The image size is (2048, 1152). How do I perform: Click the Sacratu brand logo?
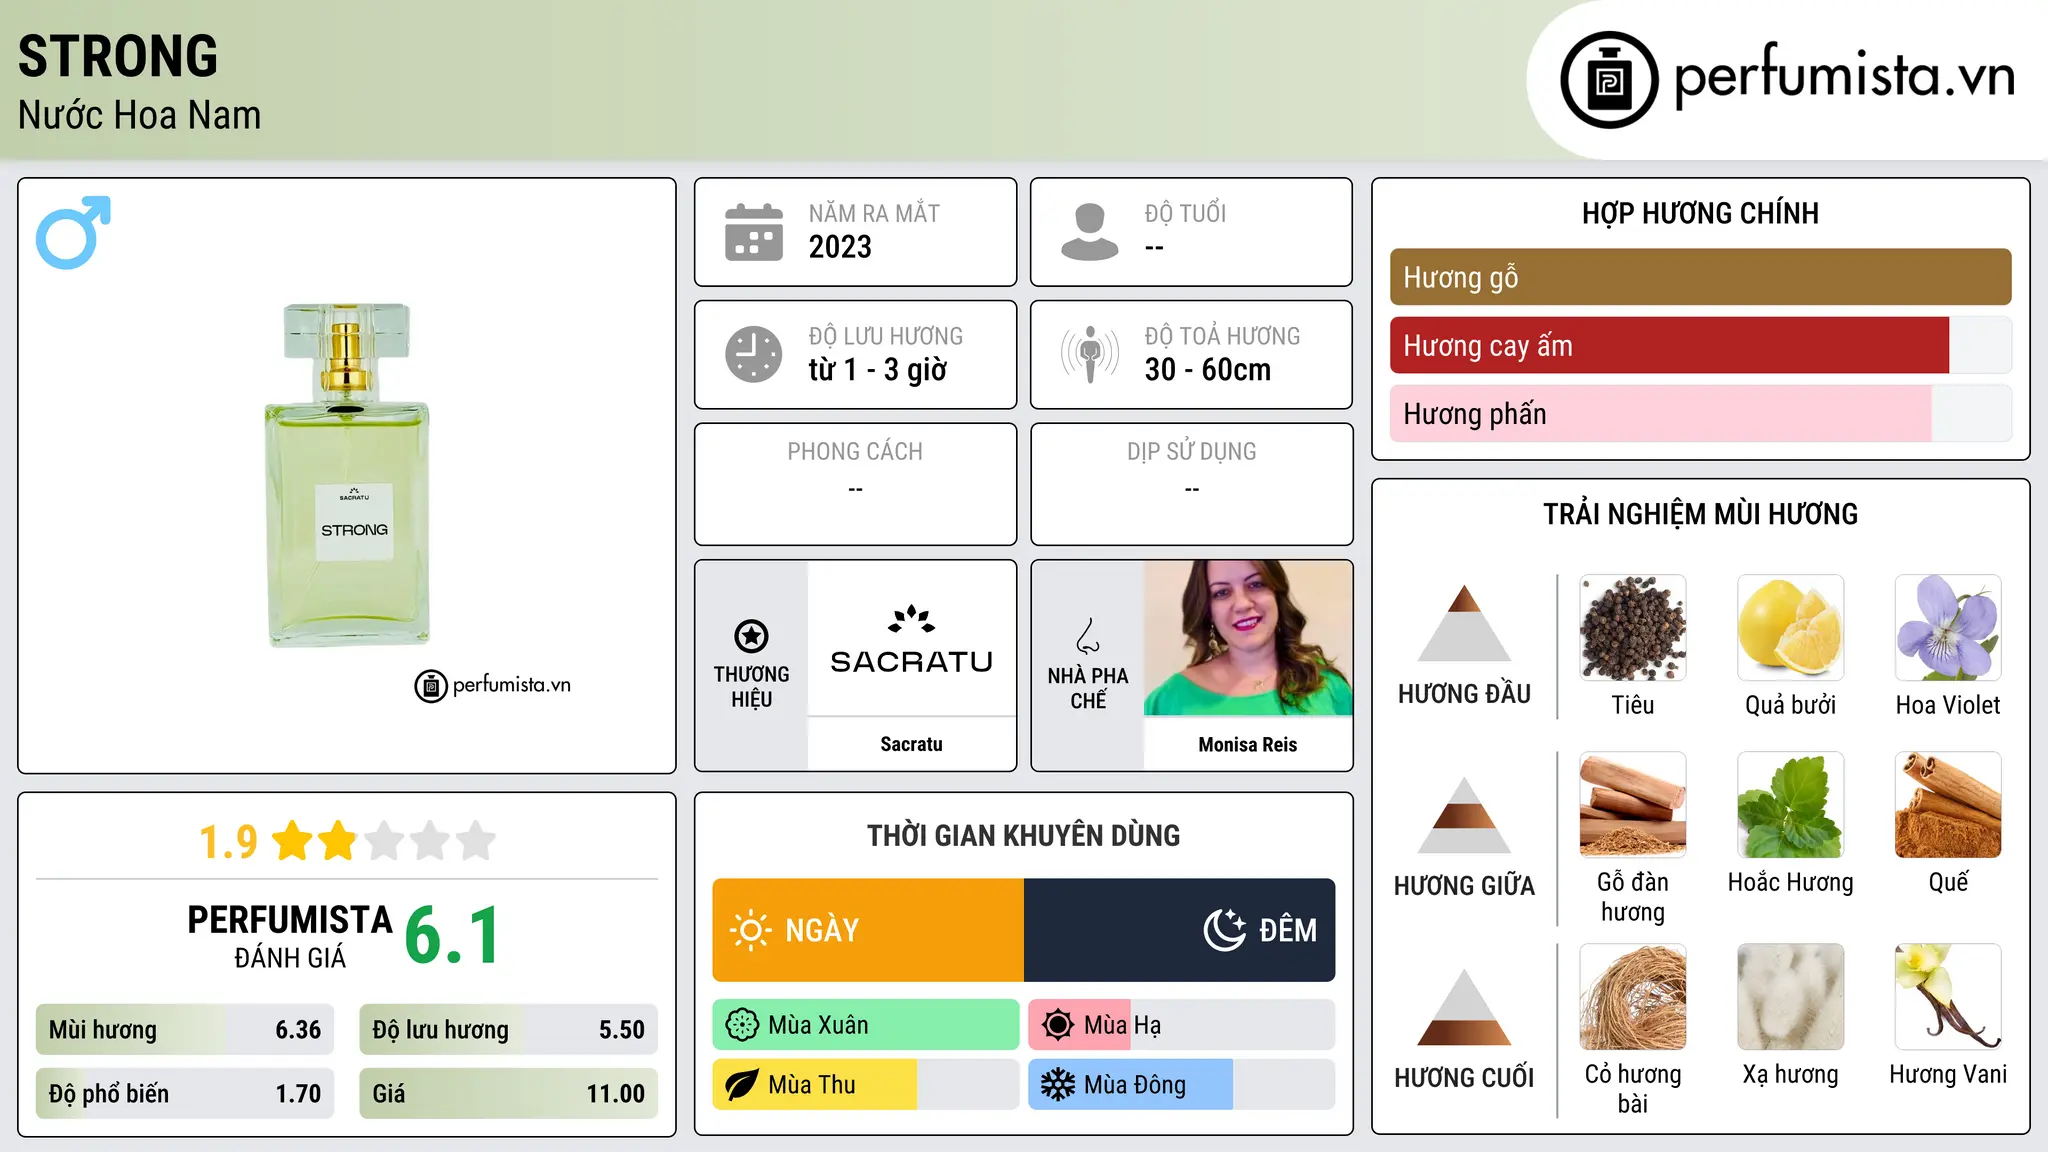click(x=911, y=640)
